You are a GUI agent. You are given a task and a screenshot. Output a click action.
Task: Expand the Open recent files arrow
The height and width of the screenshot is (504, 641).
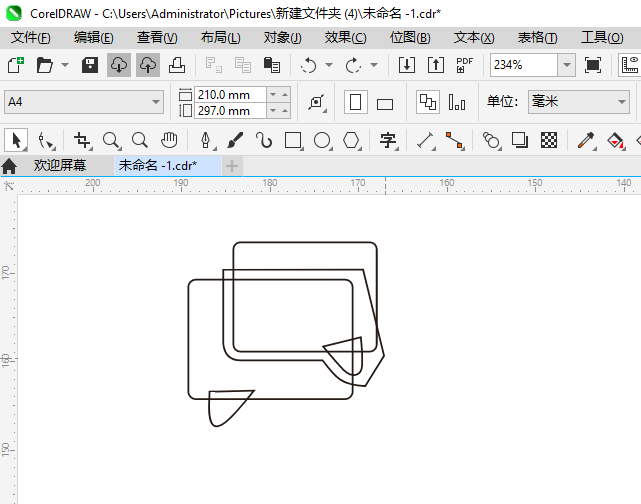coord(65,65)
